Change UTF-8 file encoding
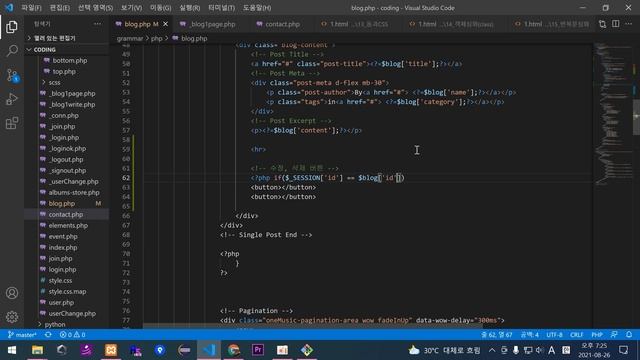 (x=554, y=335)
